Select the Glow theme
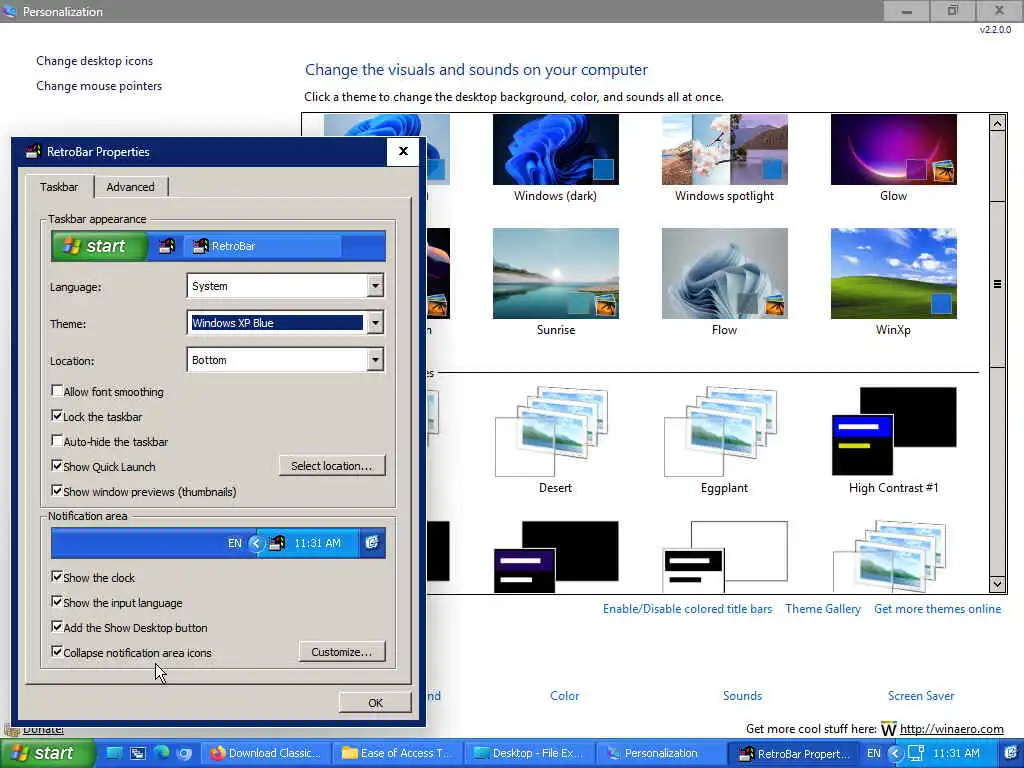 click(893, 159)
